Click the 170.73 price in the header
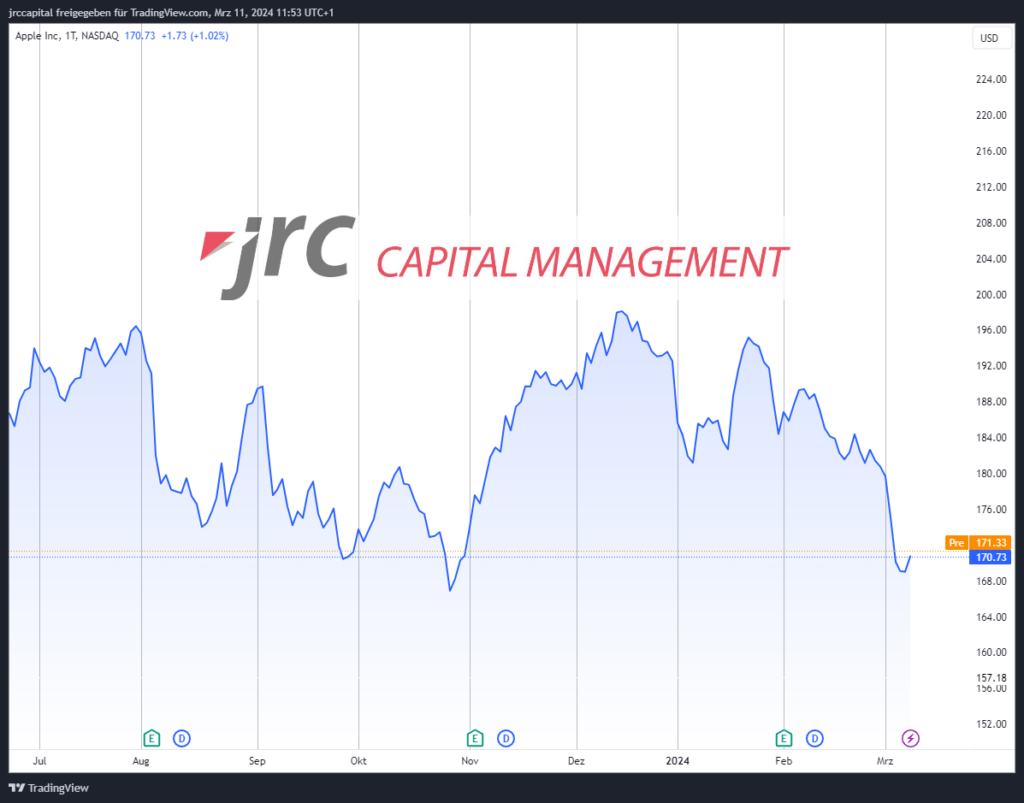This screenshot has width=1024, height=803. click(x=140, y=36)
